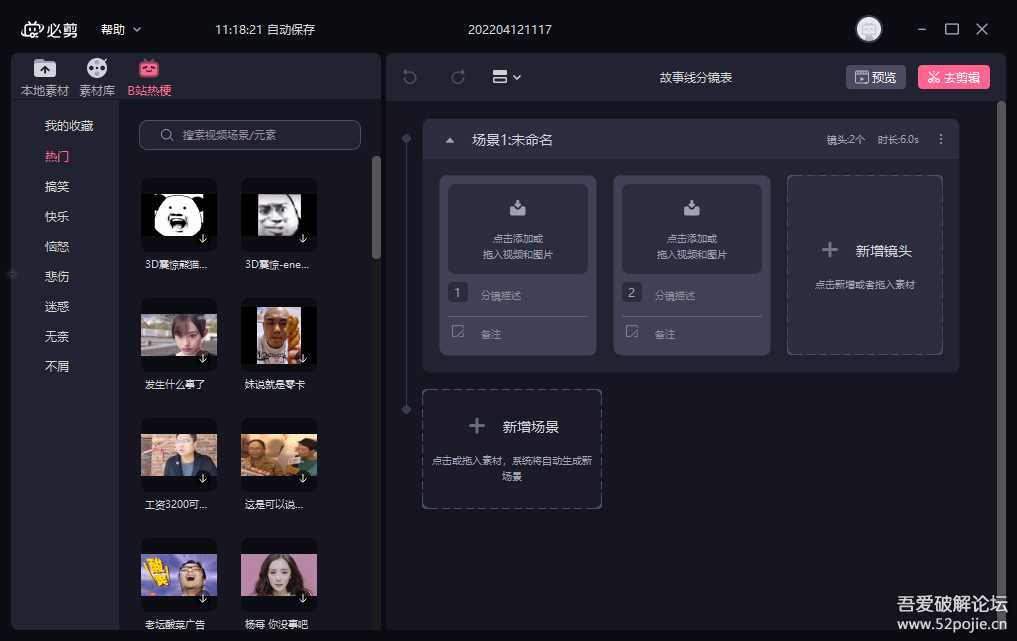Click the user avatar icon
Screen dimensions: 1017x641
coord(869,29)
